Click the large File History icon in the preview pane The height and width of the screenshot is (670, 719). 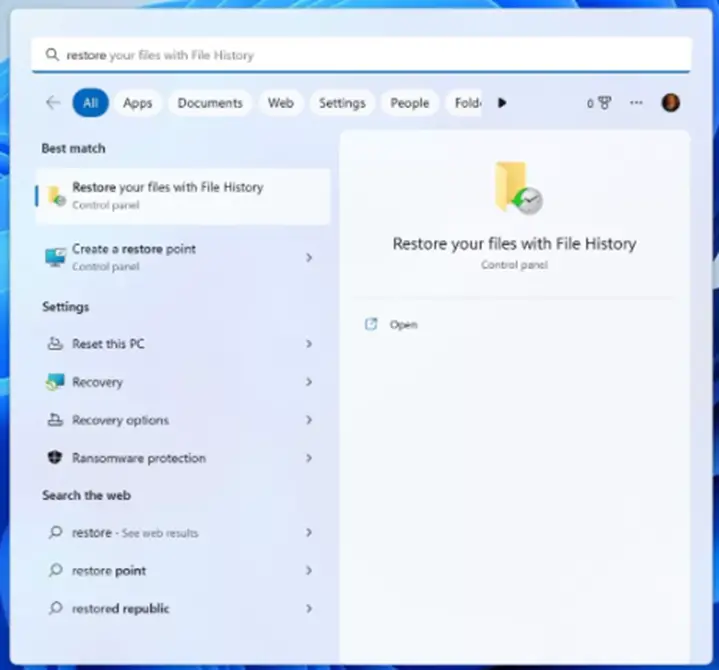tap(518, 188)
